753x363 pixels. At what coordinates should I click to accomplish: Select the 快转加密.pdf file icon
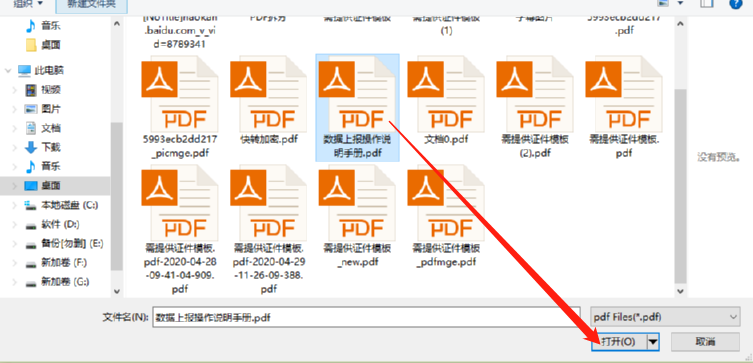point(268,95)
